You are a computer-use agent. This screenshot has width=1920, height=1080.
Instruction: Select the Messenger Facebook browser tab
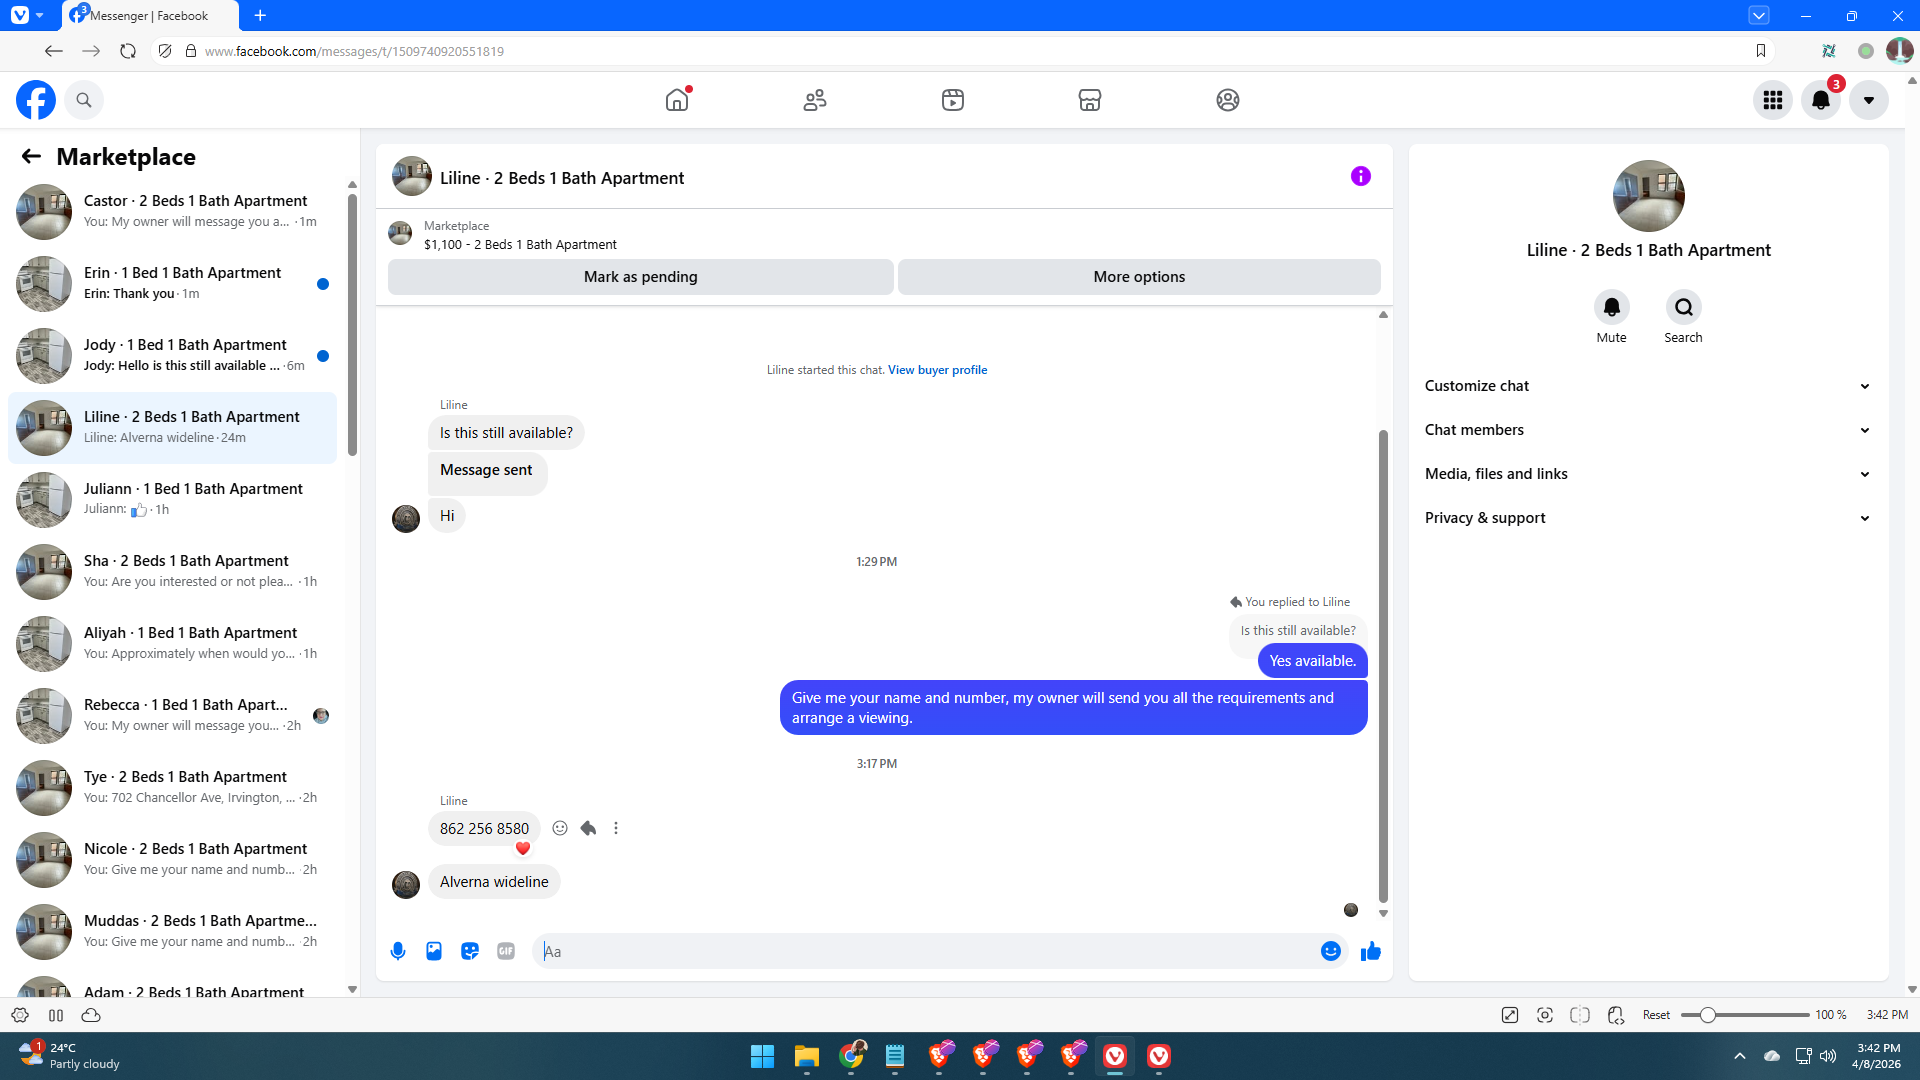pyautogui.click(x=150, y=16)
